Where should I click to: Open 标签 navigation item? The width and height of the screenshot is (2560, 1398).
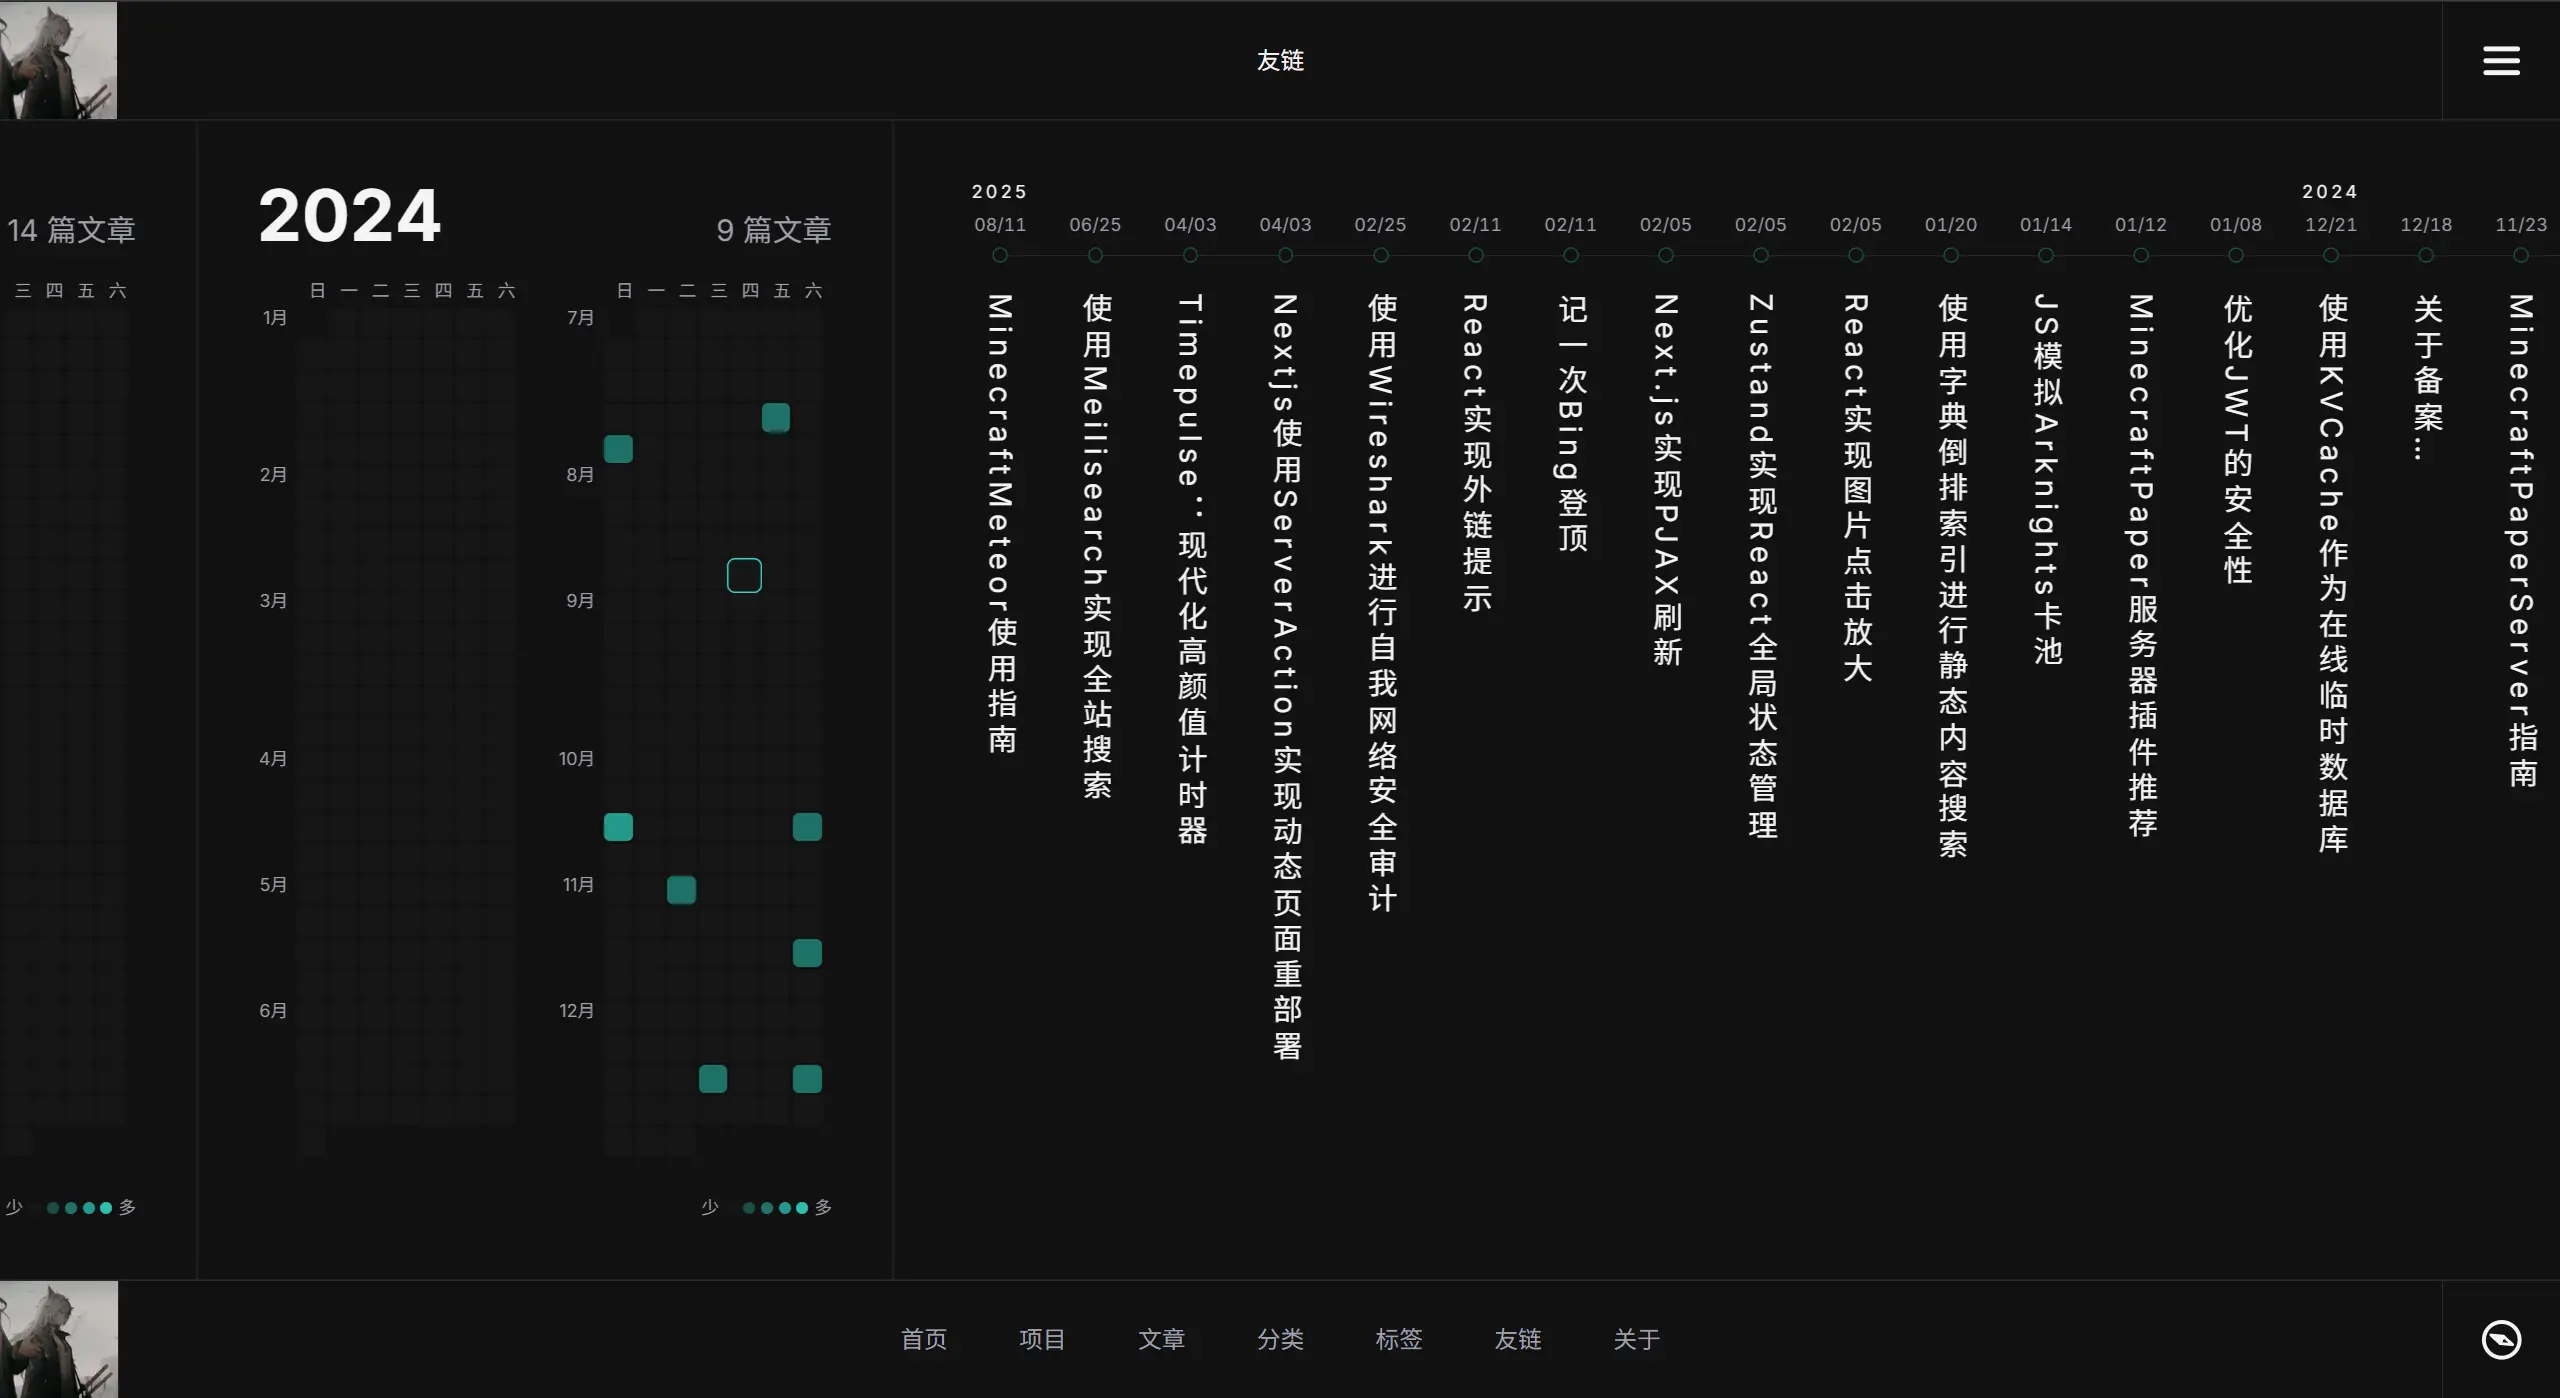pos(1398,1339)
